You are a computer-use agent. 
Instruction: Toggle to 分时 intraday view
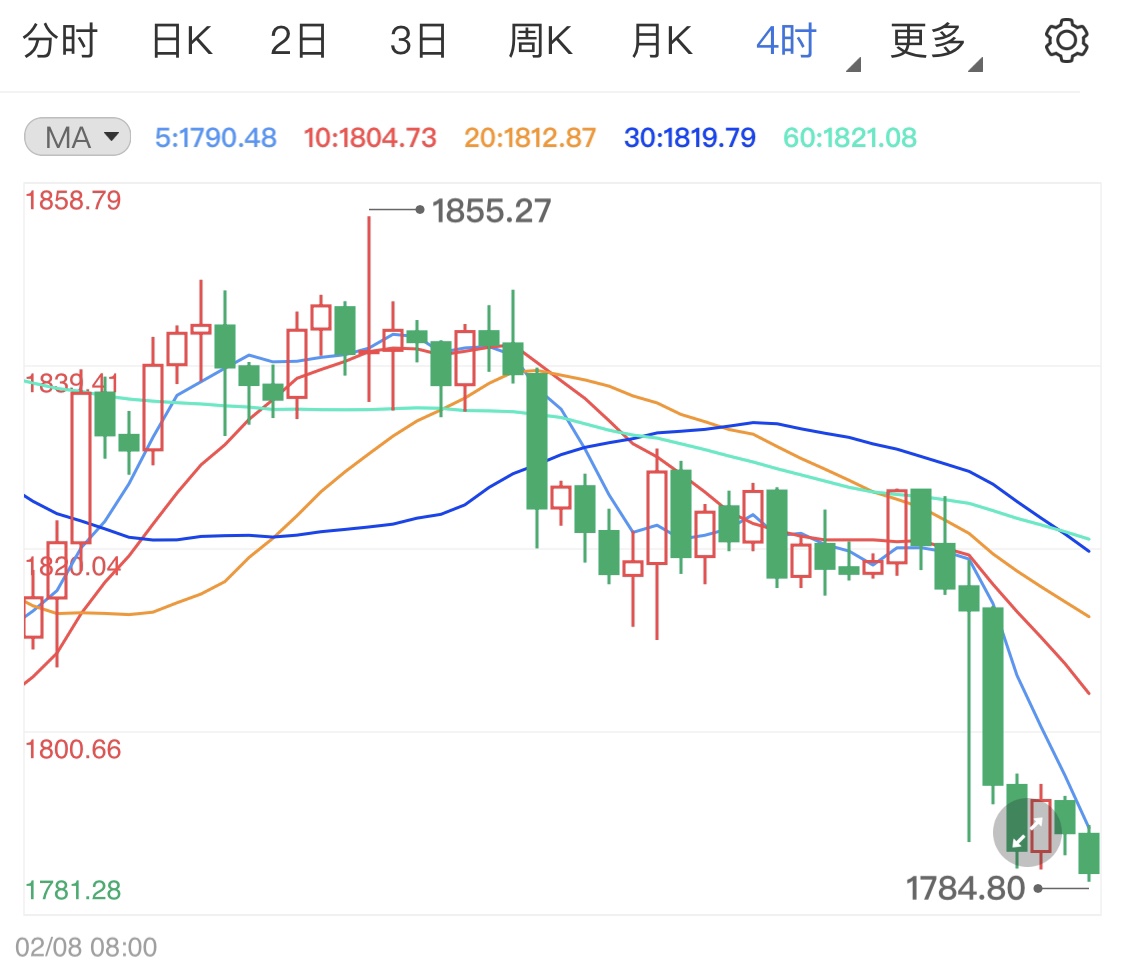(x=62, y=40)
